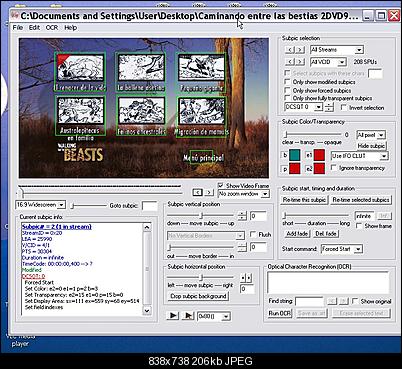Click the horizontal position left-right arrows
The width and height of the screenshot is (402, 369).
tap(246, 278)
